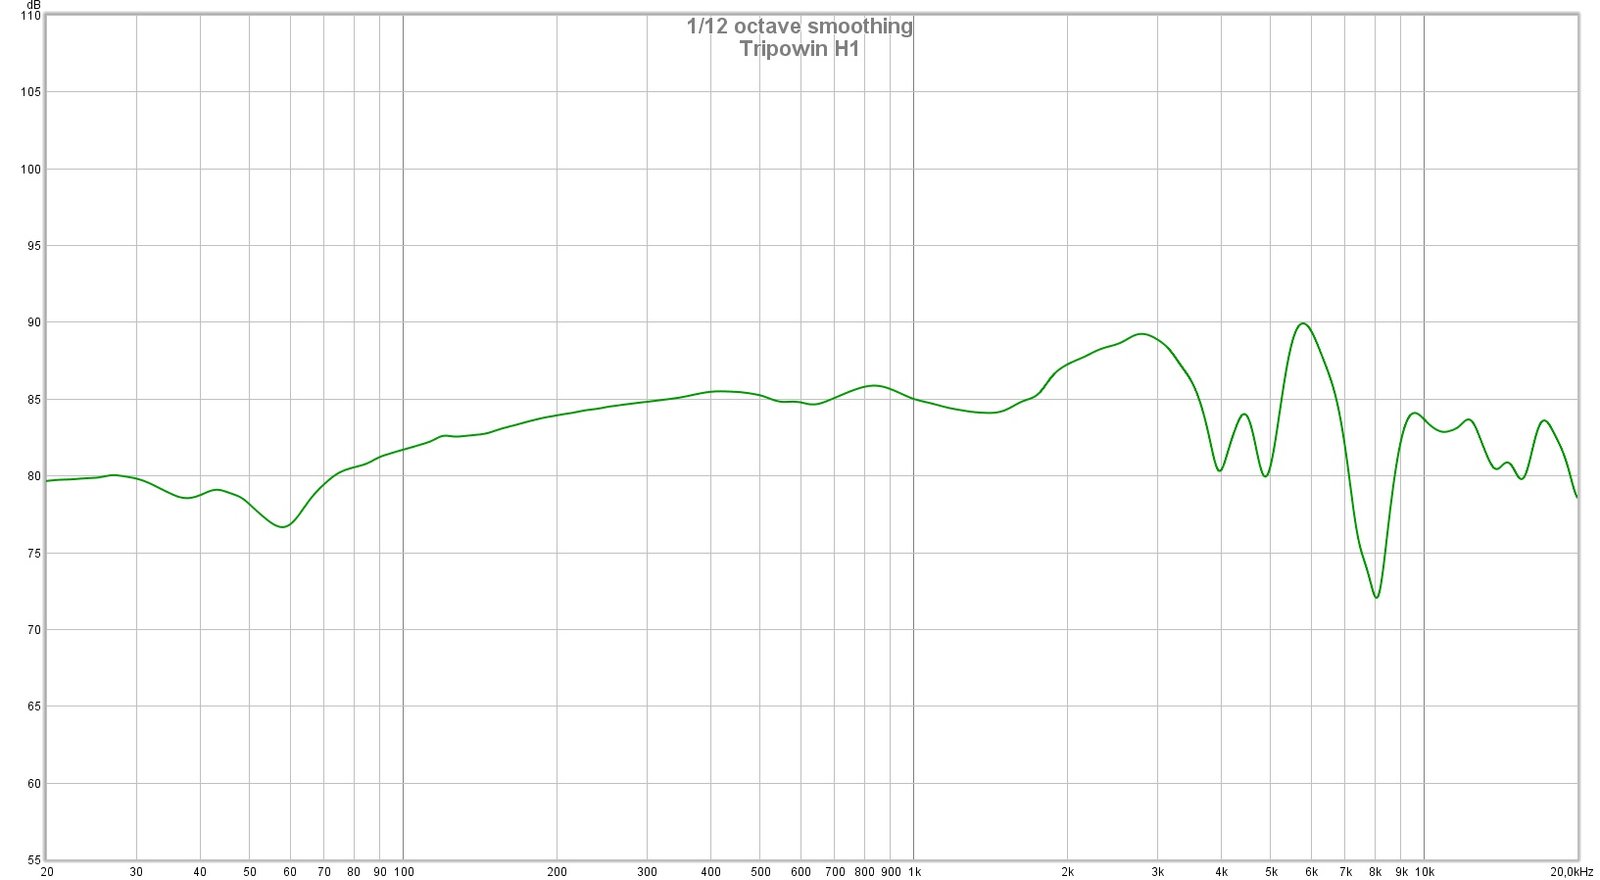The height and width of the screenshot is (880, 1600).
Task: Click the 200 Hz frequency axis label
Action: tap(557, 872)
